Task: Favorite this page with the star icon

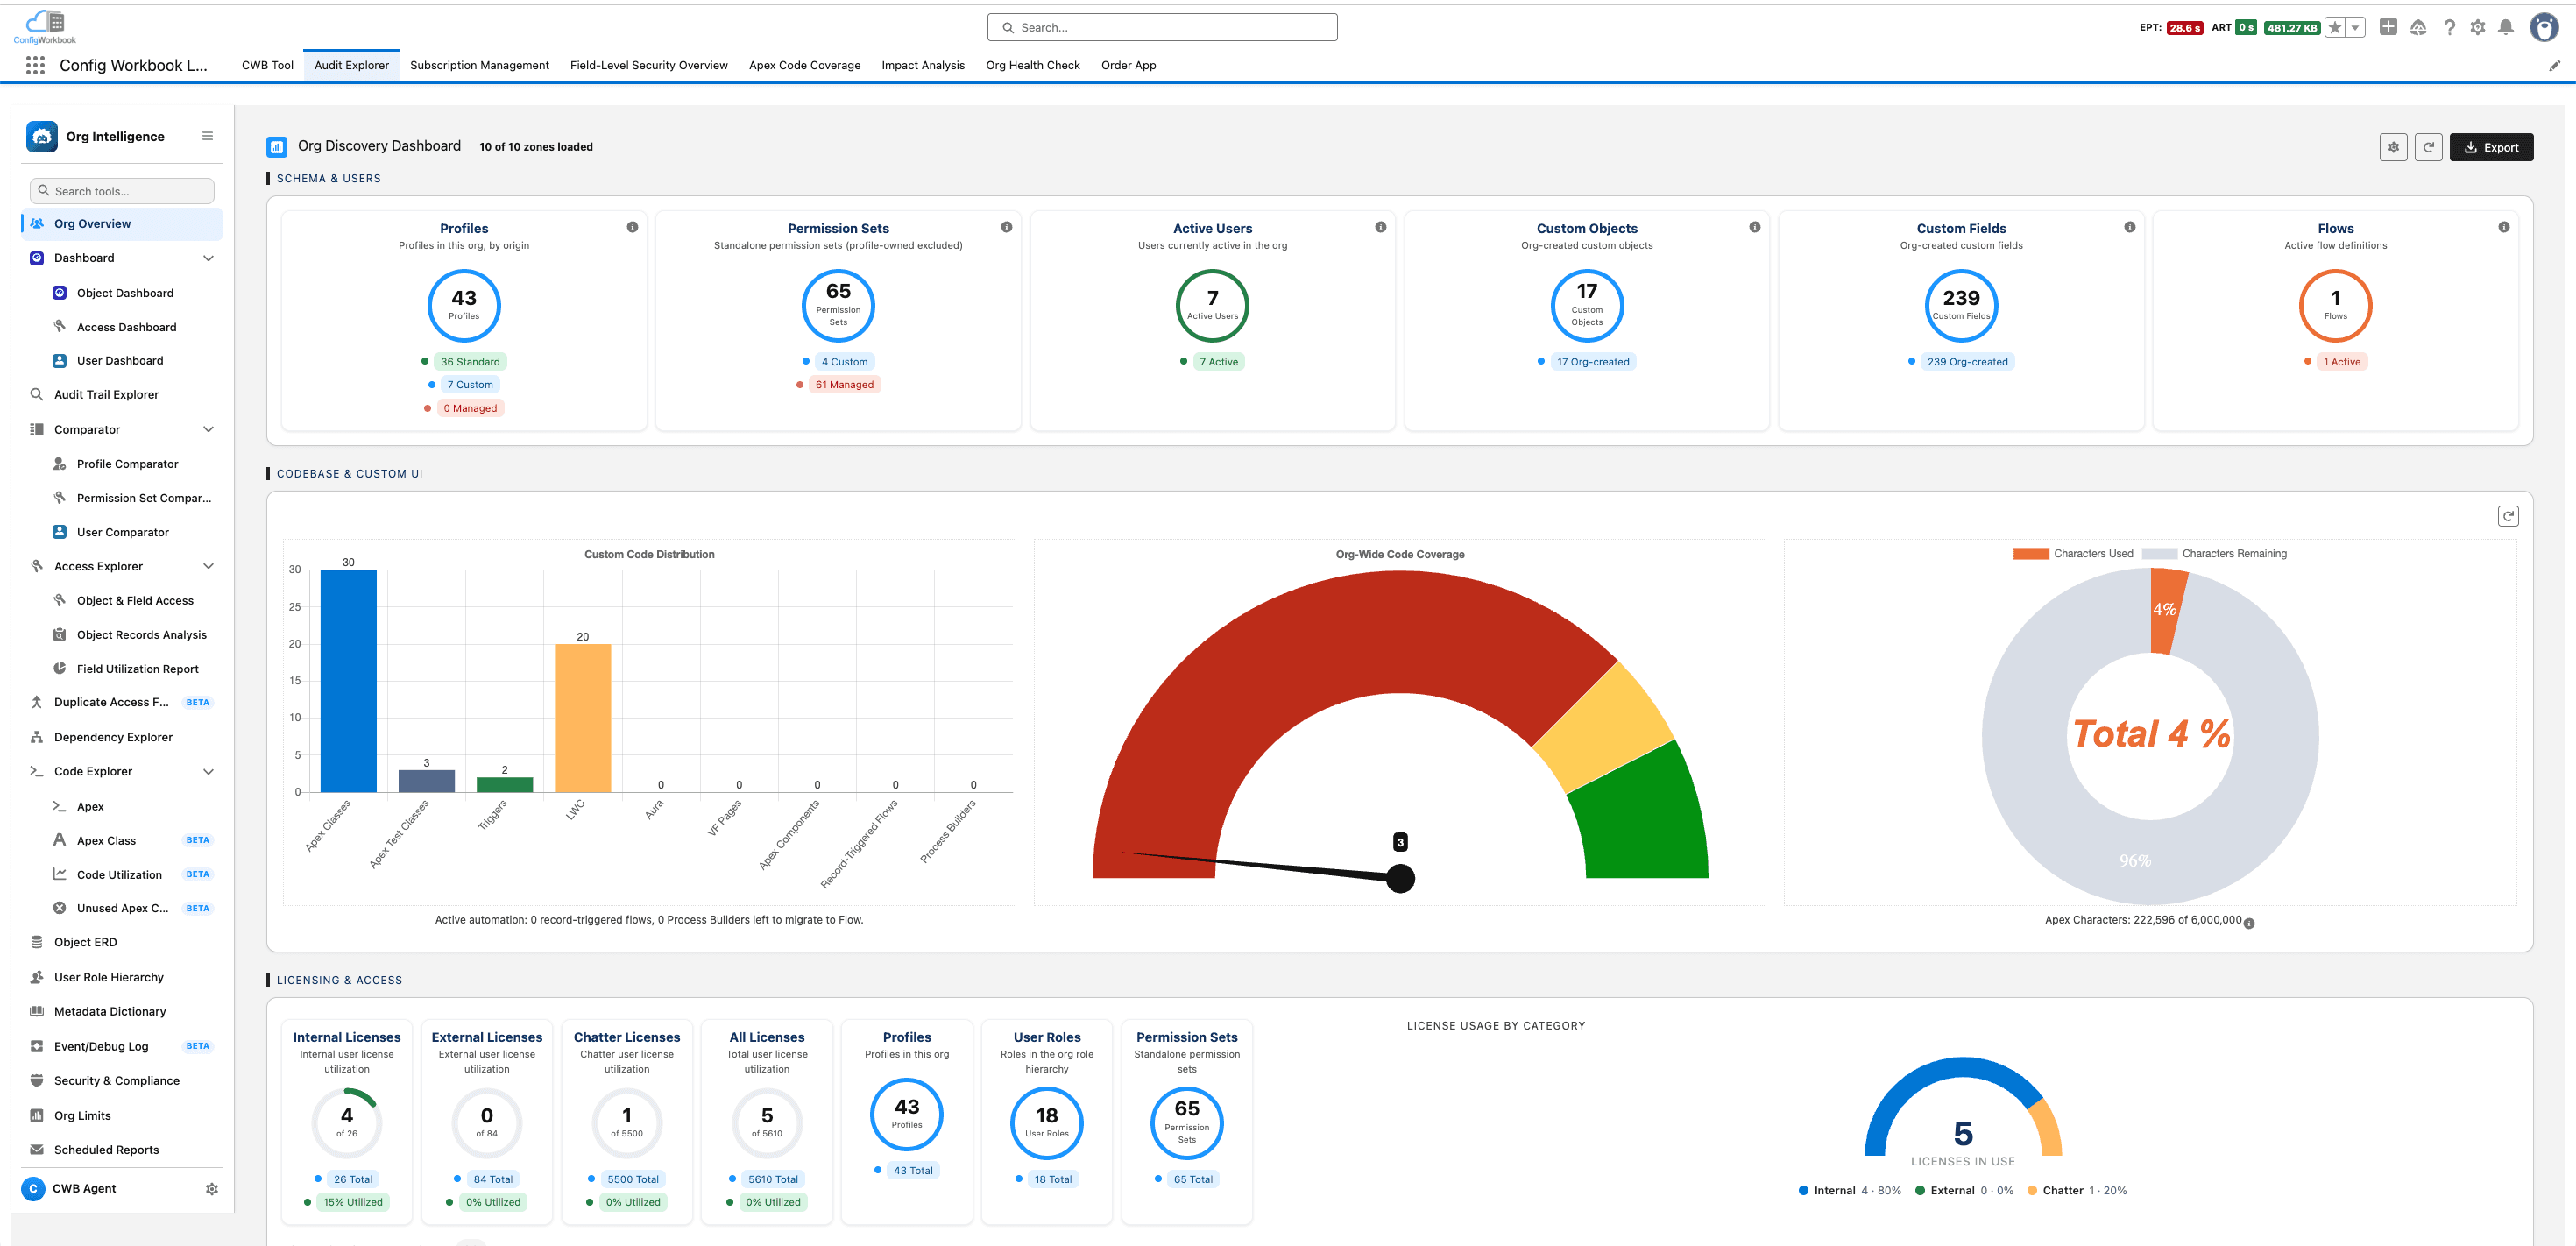Action: pyautogui.click(x=2334, y=28)
